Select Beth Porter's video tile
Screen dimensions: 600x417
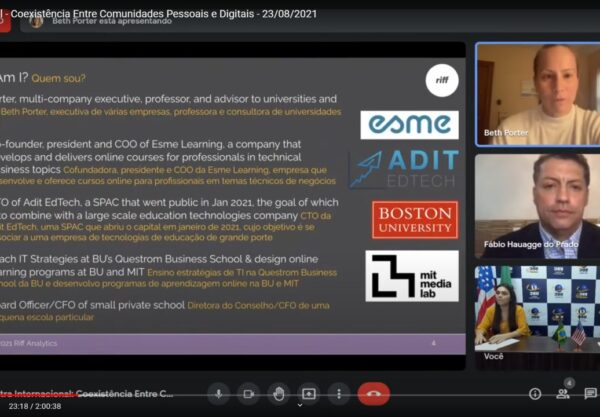537,94
